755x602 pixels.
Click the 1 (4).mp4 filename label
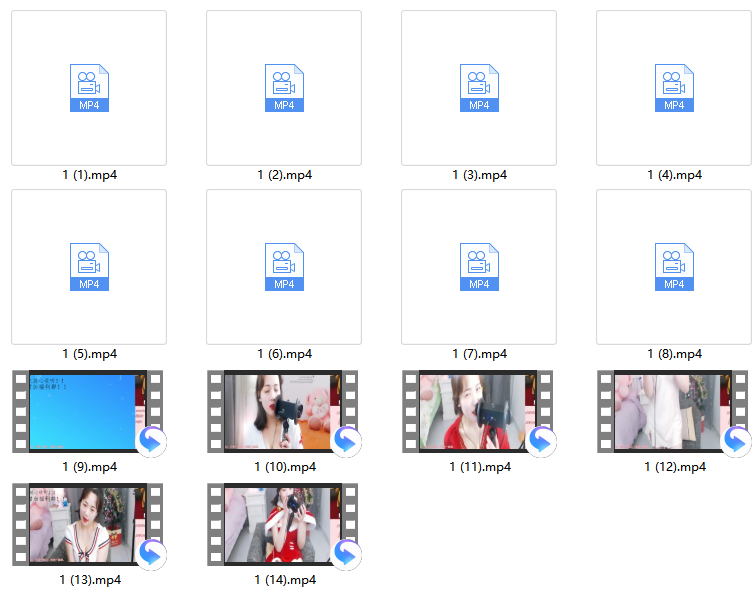(674, 175)
